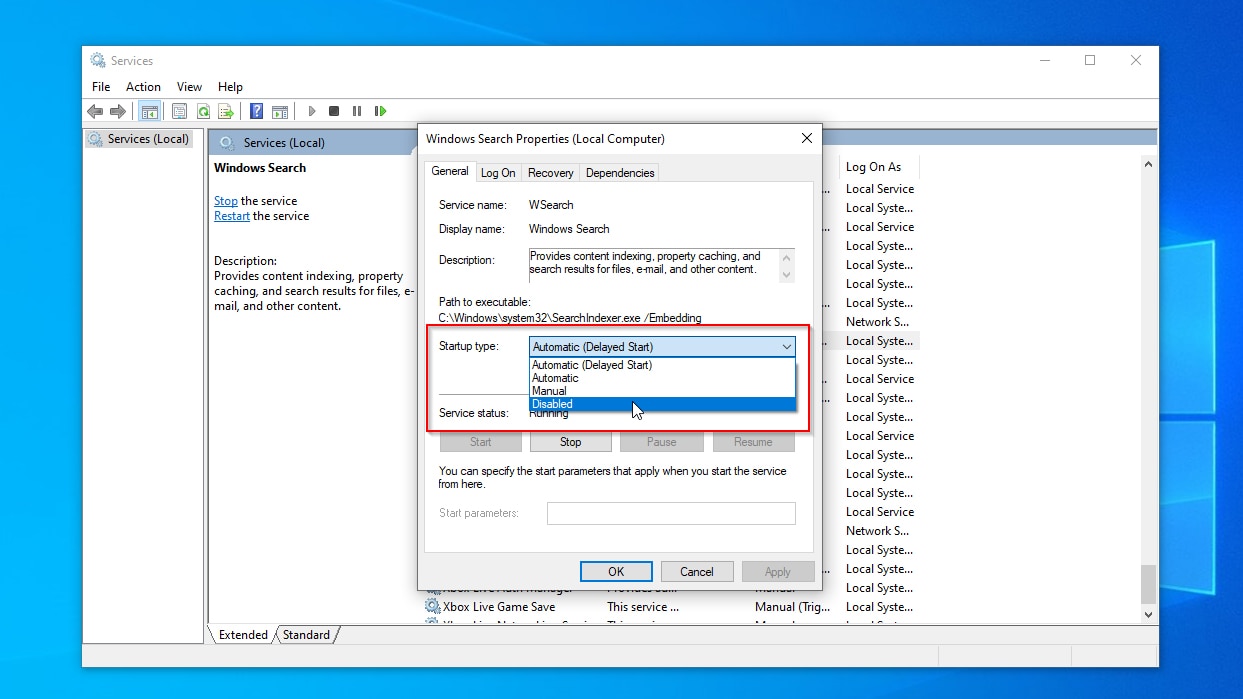Click the Windows Search heading in left pane
The image size is (1243, 699).
(x=260, y=168)
